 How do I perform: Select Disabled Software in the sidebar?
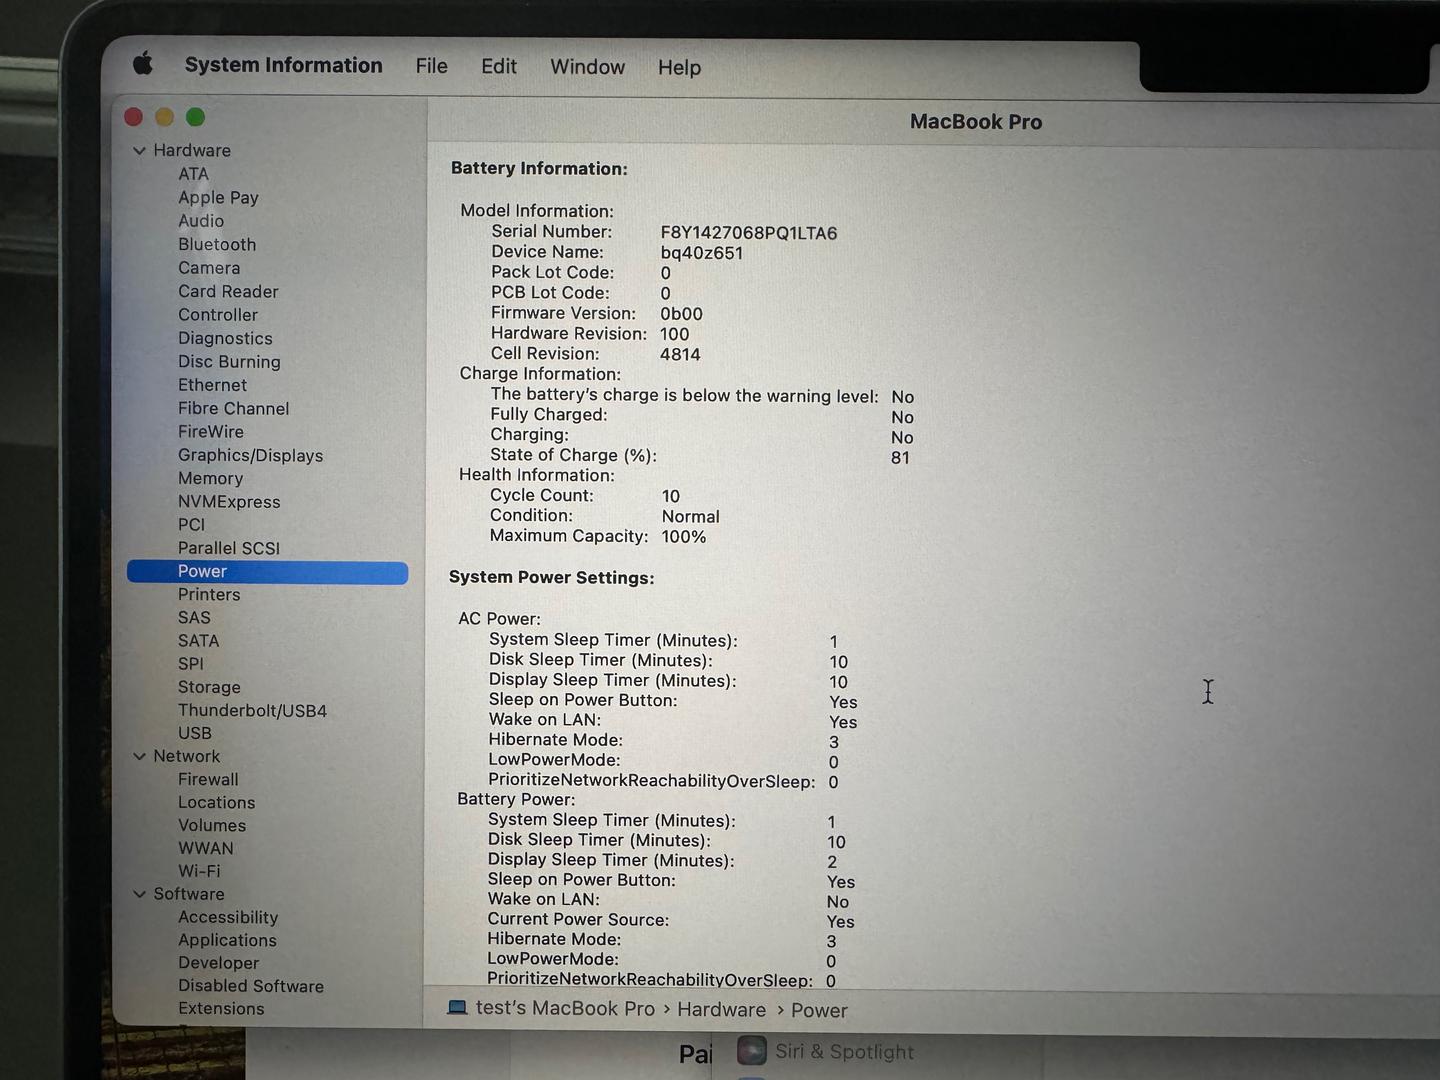[x=250, y=986]
